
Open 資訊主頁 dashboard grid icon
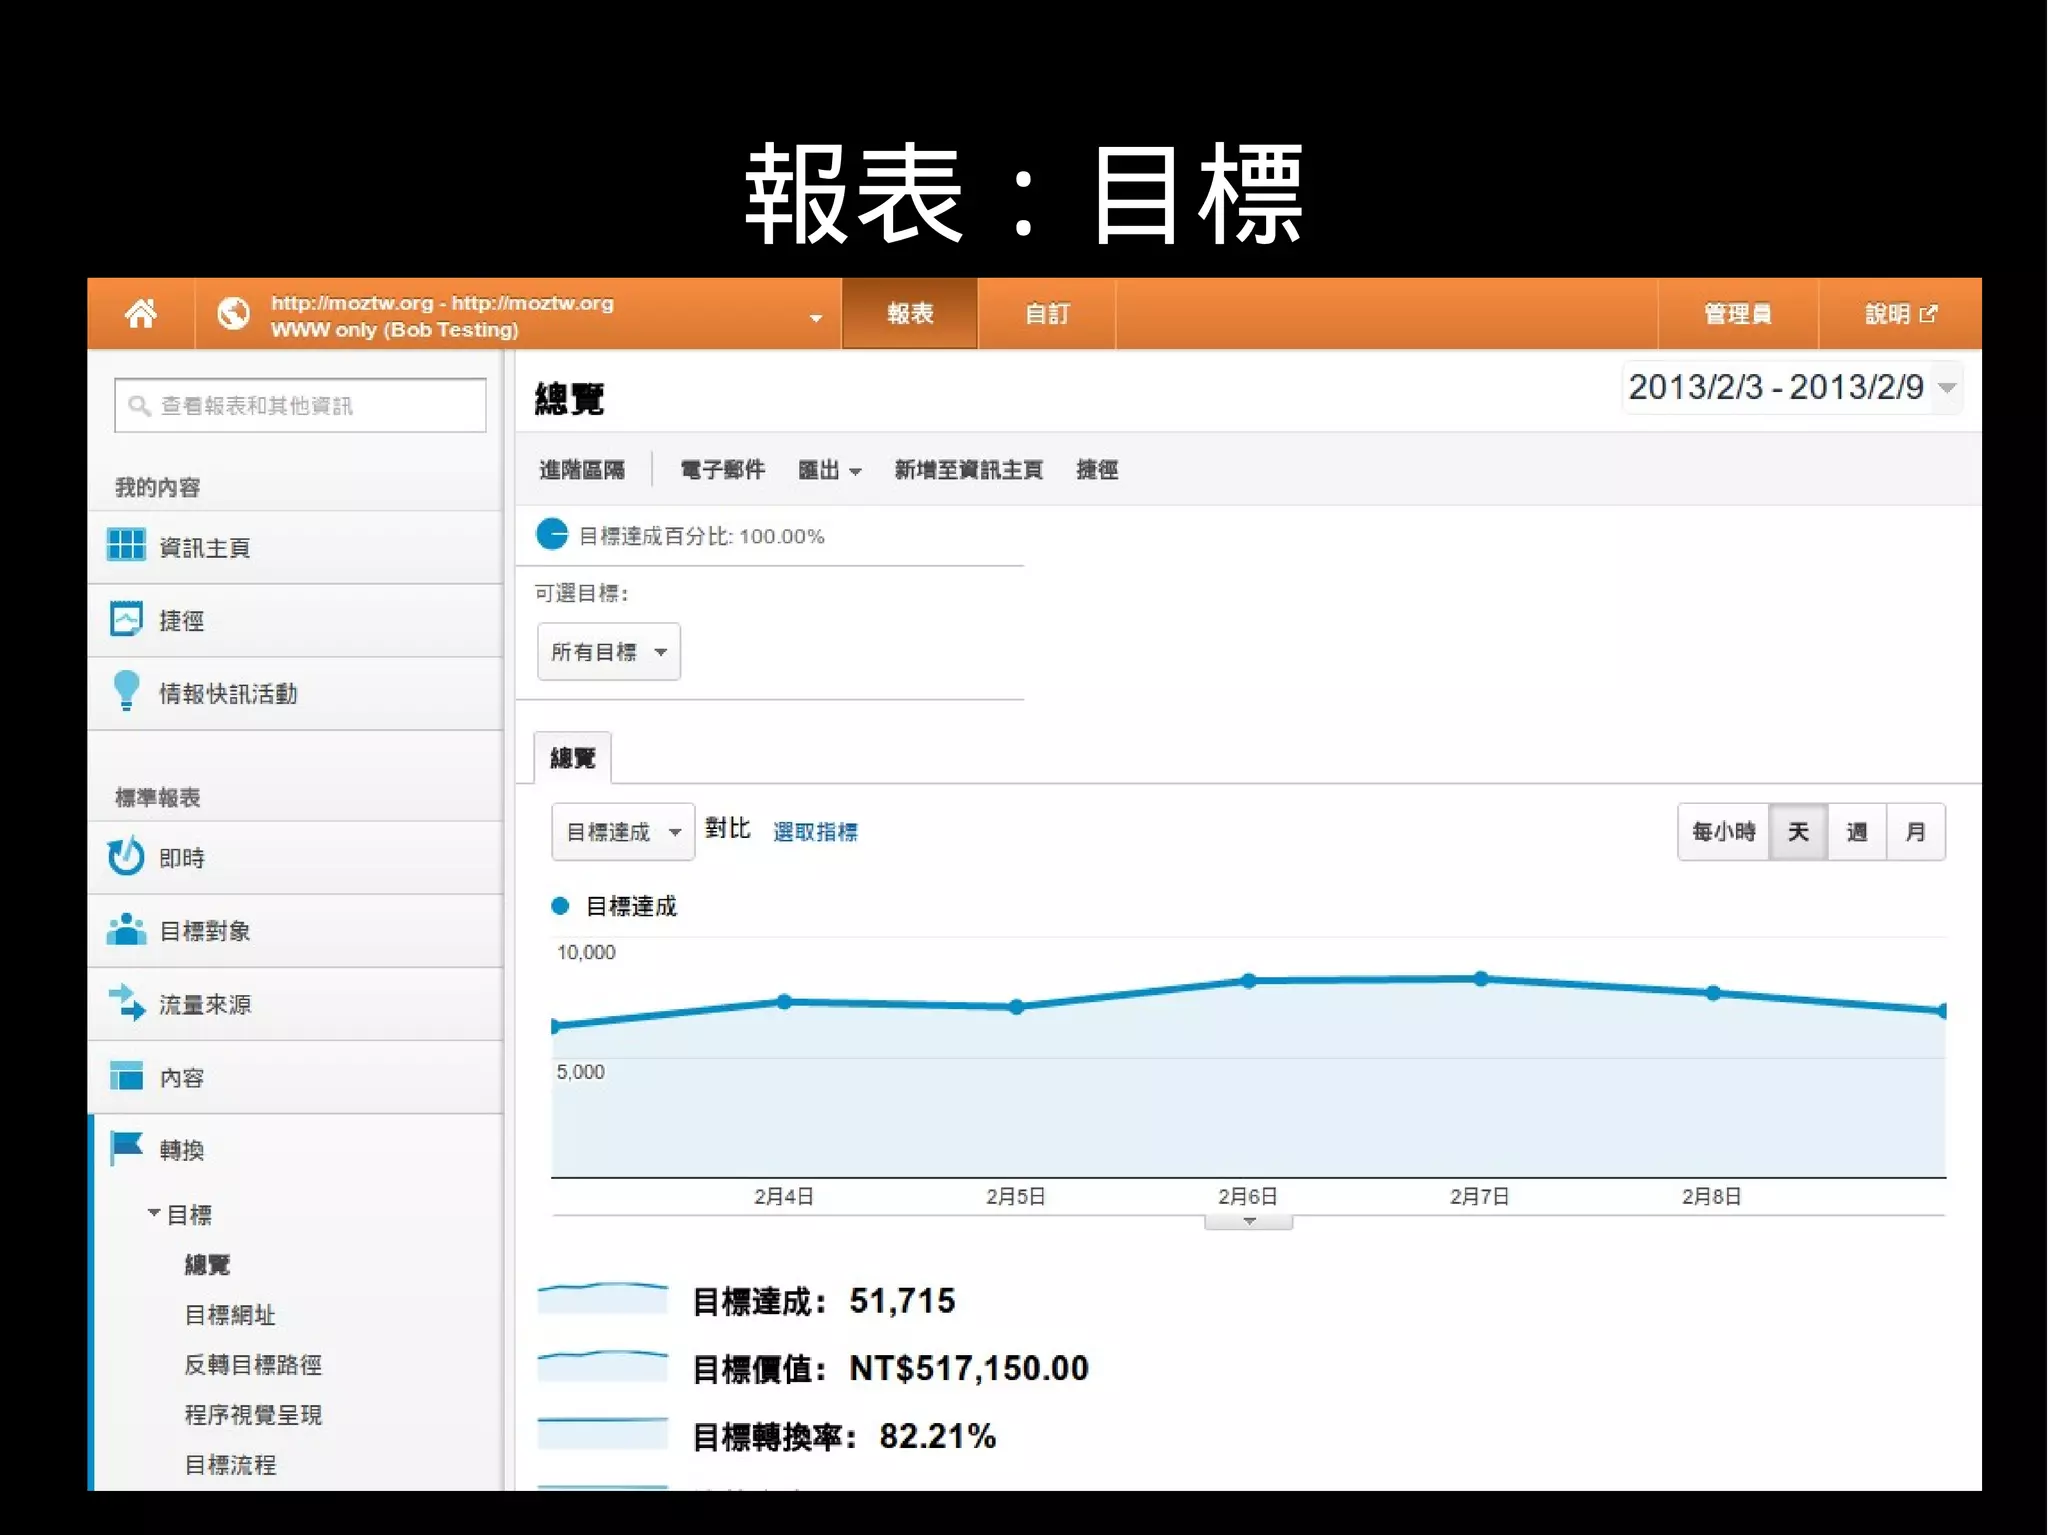[x=126, y=546]
